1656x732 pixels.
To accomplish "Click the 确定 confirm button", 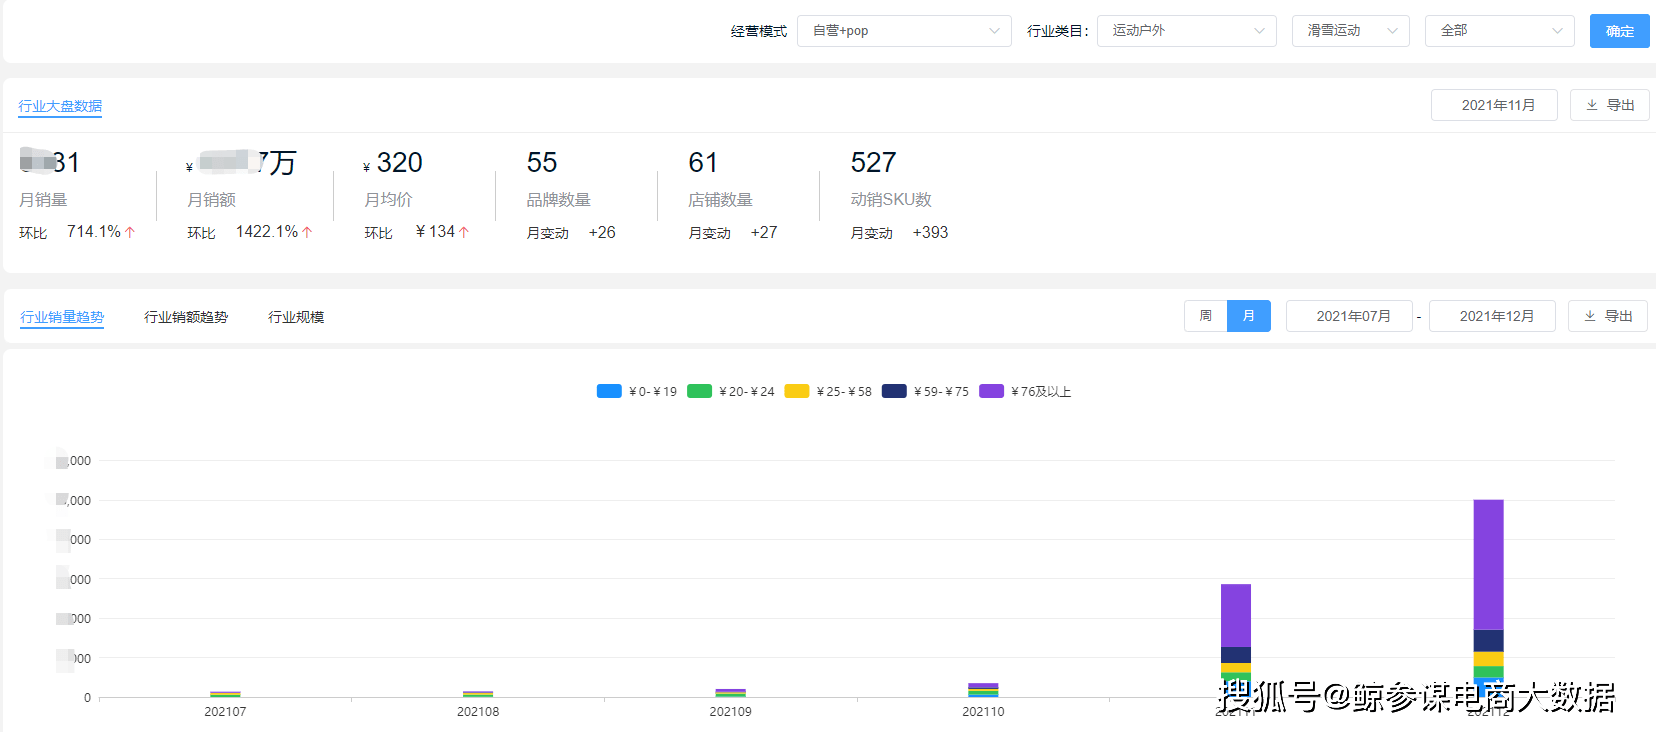I will 1620,31.
